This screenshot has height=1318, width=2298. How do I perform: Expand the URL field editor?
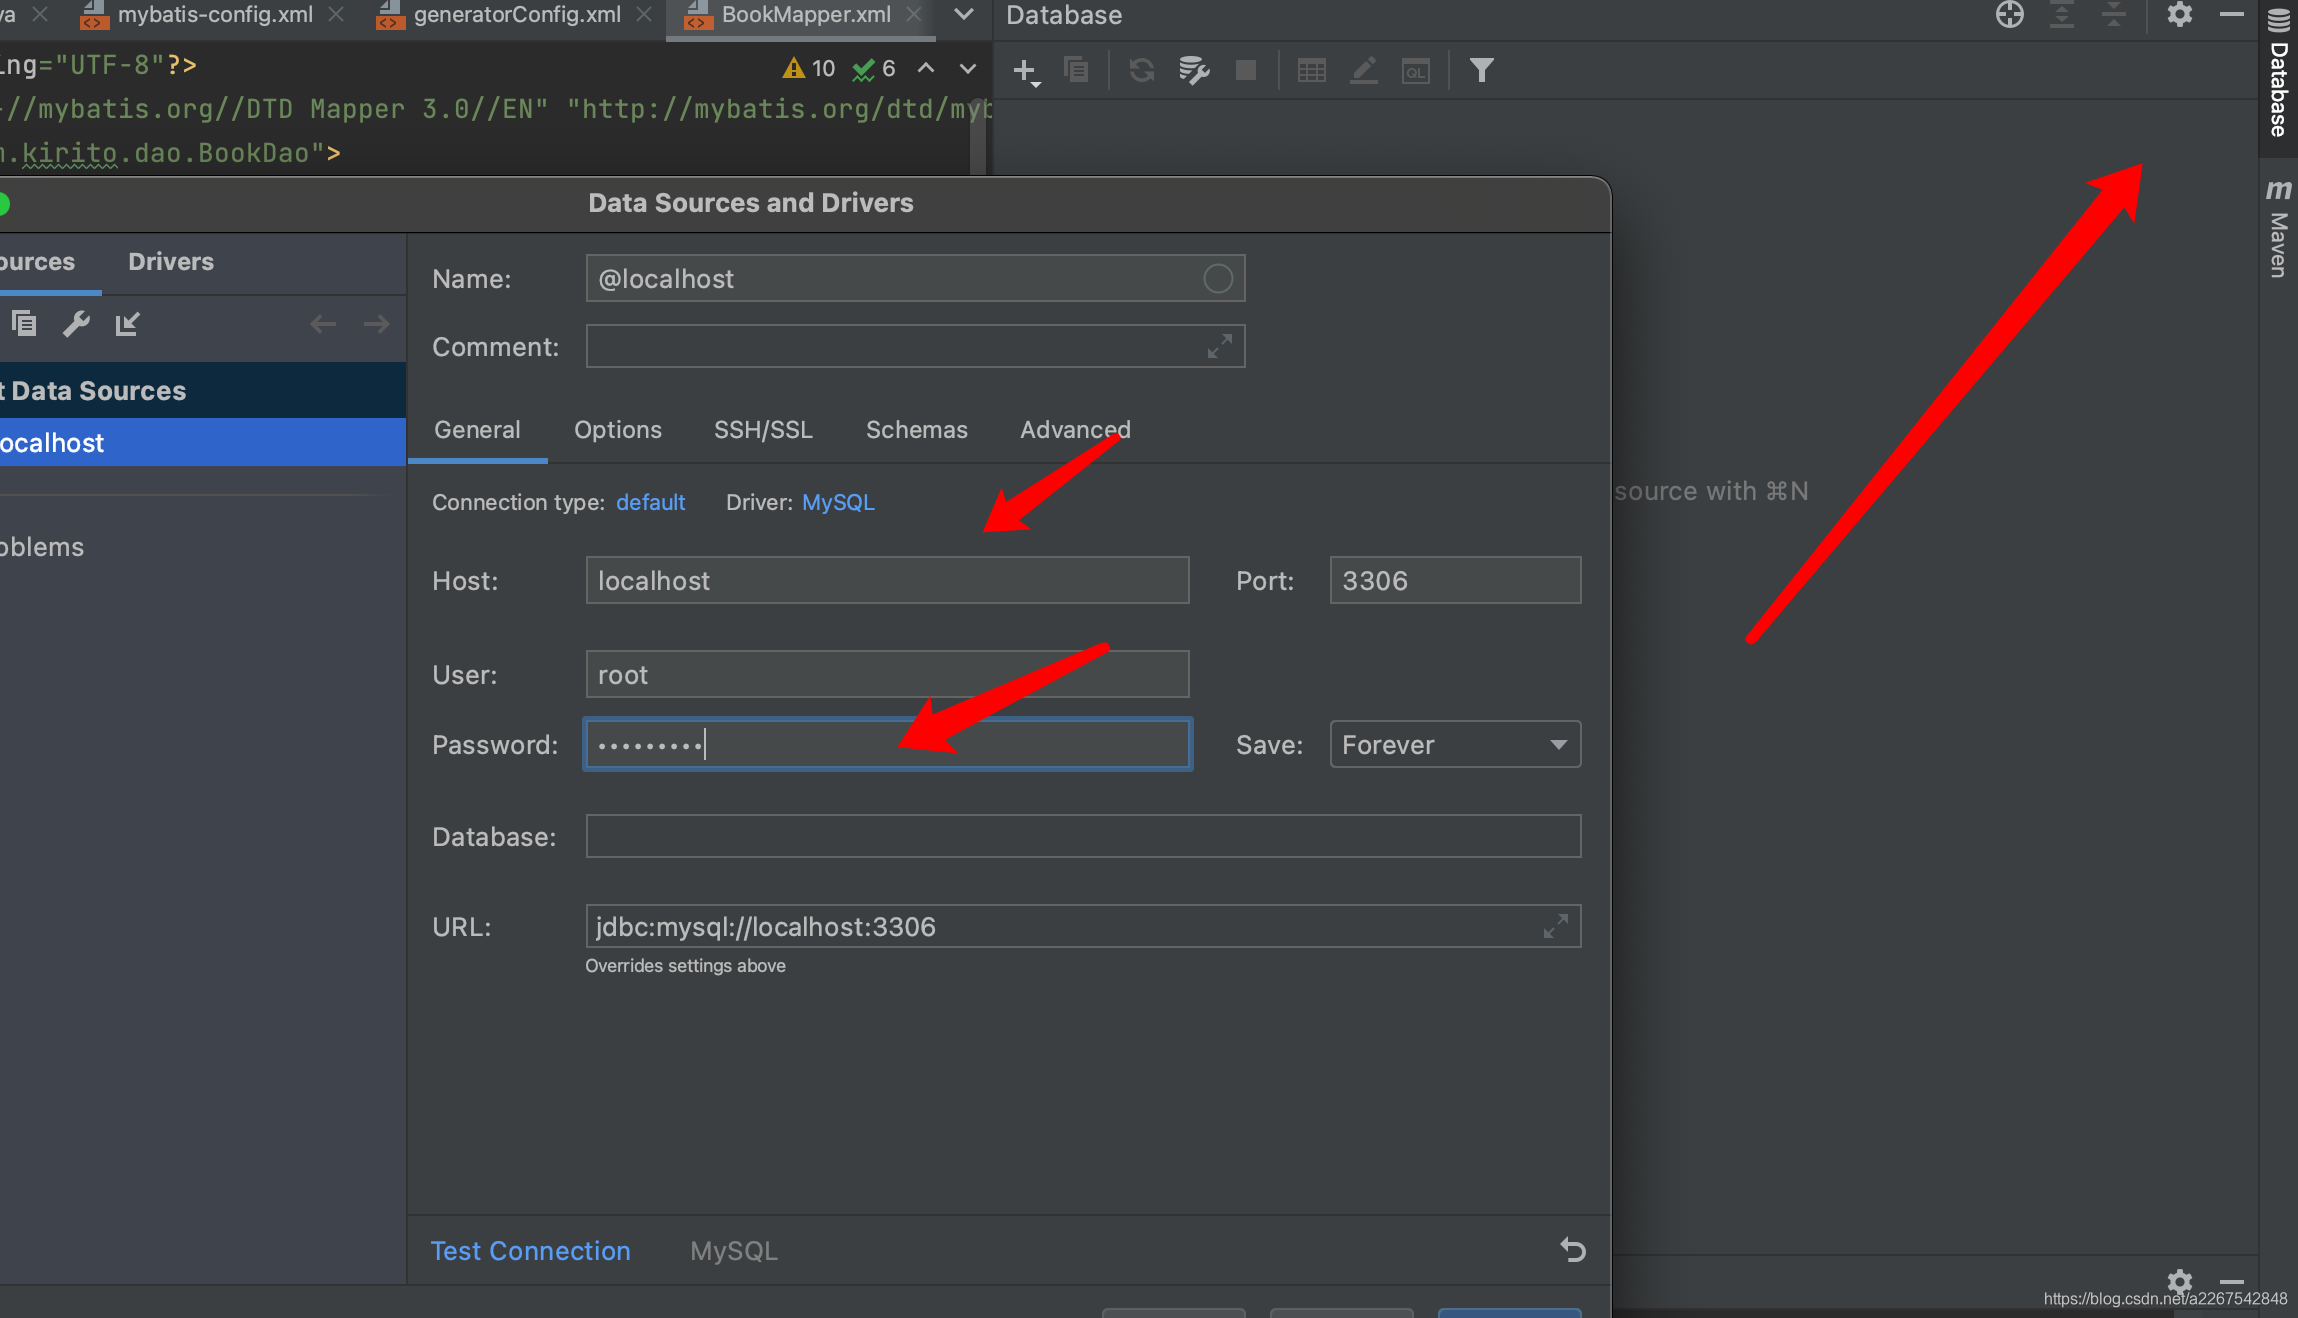tap(1555, 927)
